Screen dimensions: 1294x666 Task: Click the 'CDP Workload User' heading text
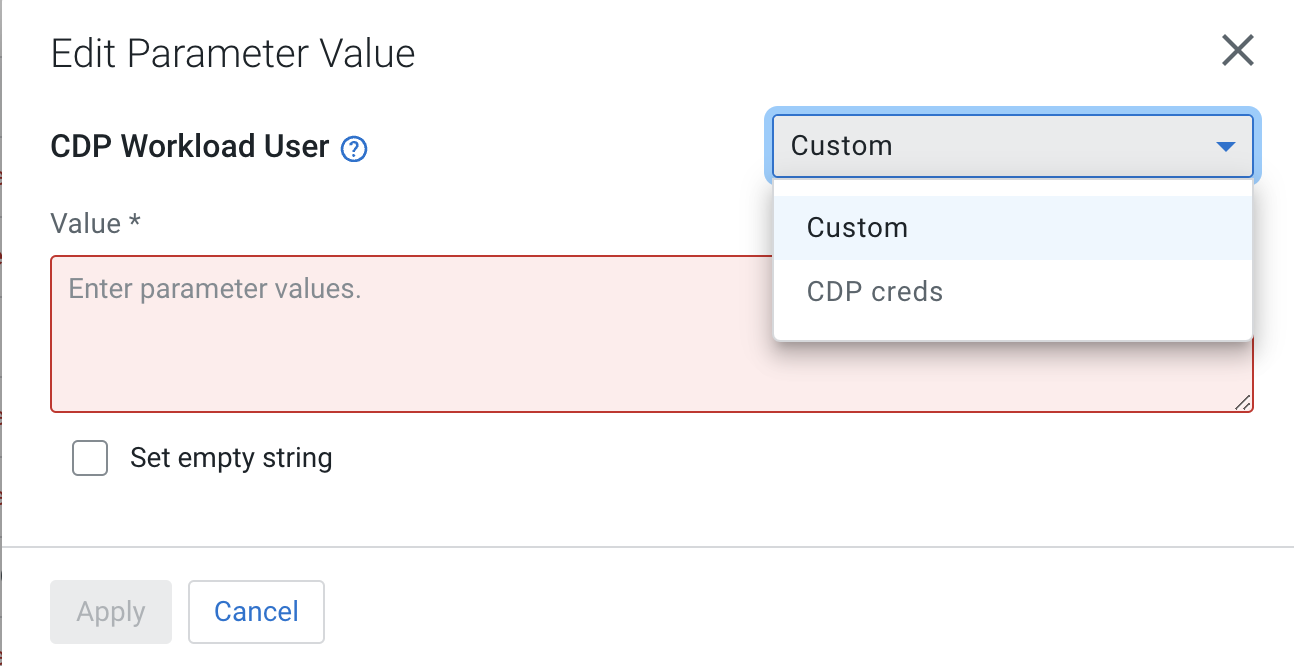(190, 147)
